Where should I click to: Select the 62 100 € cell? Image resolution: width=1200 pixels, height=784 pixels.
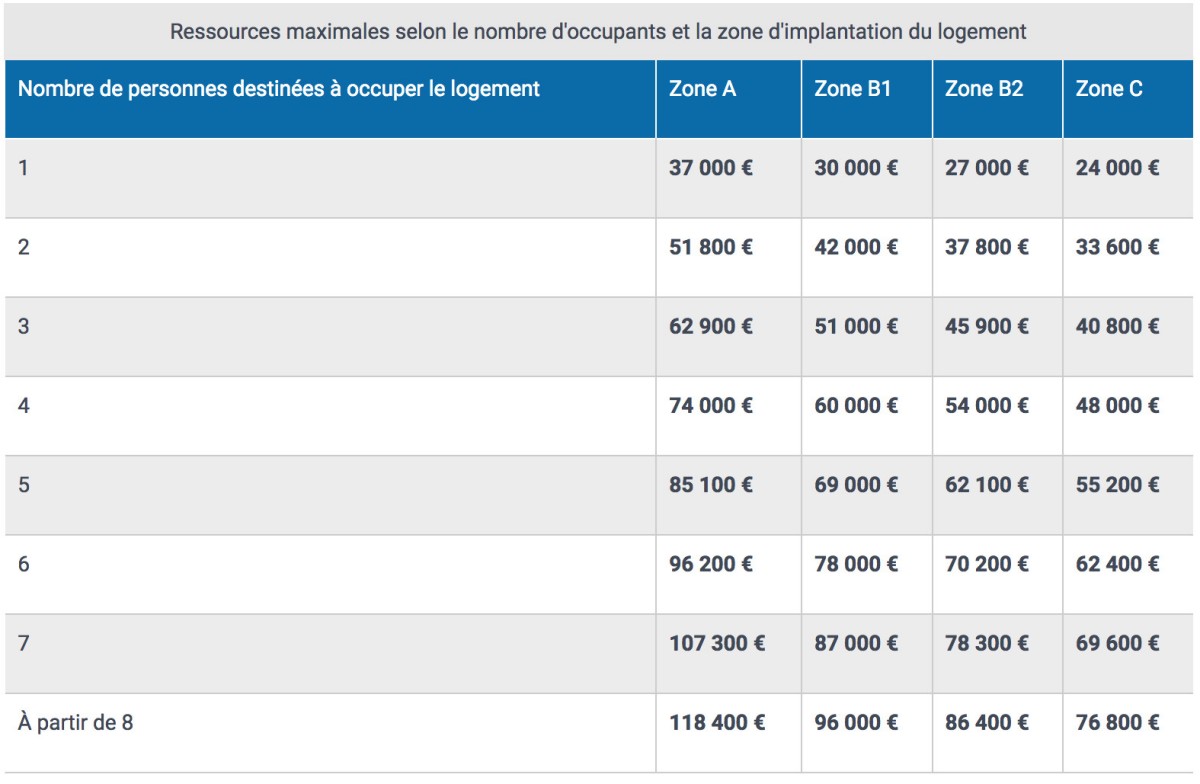(986, 485)
